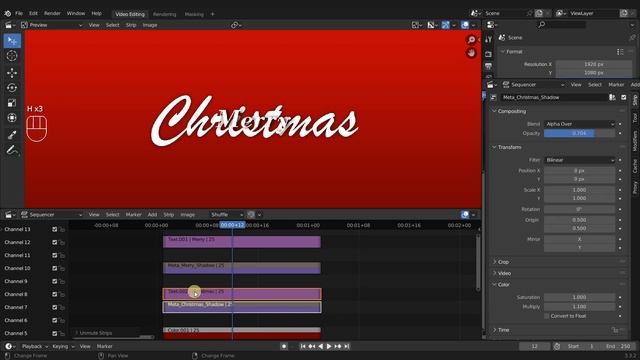Select the Cursor tool in preview toolbar
The width and height of the screenshot is (640, 360).
pos(12,56)
